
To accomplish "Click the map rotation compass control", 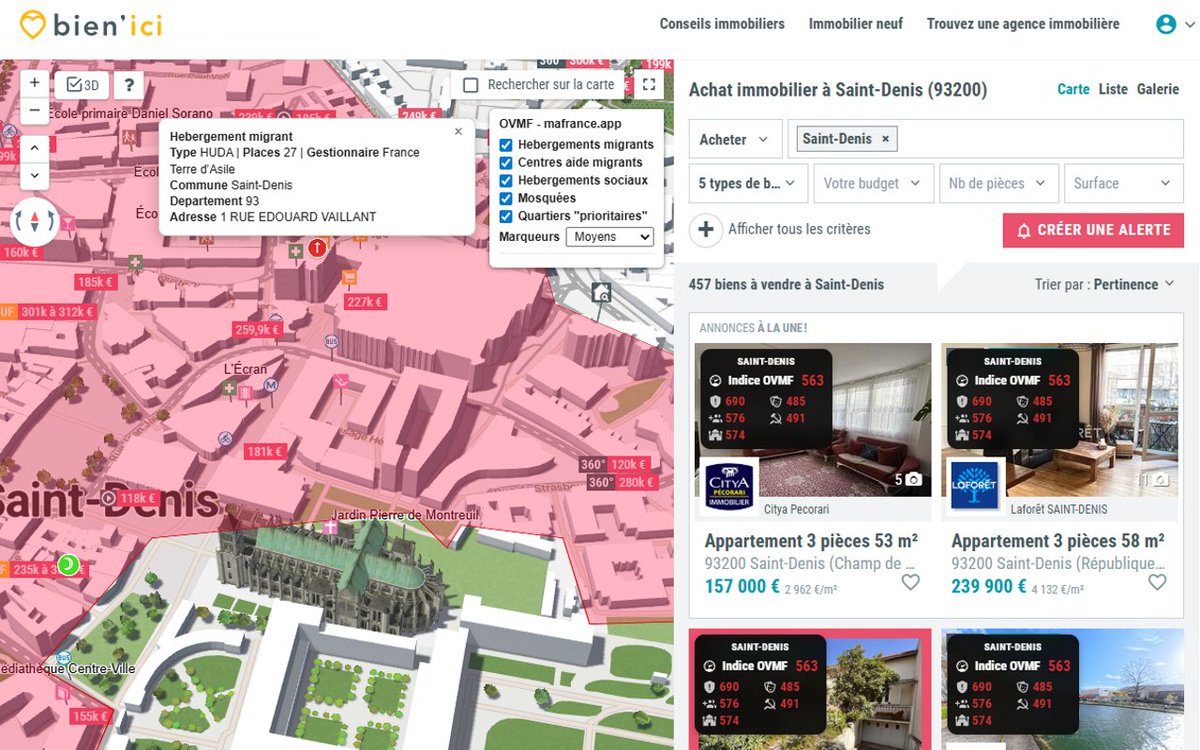I will tap(35, 221).
